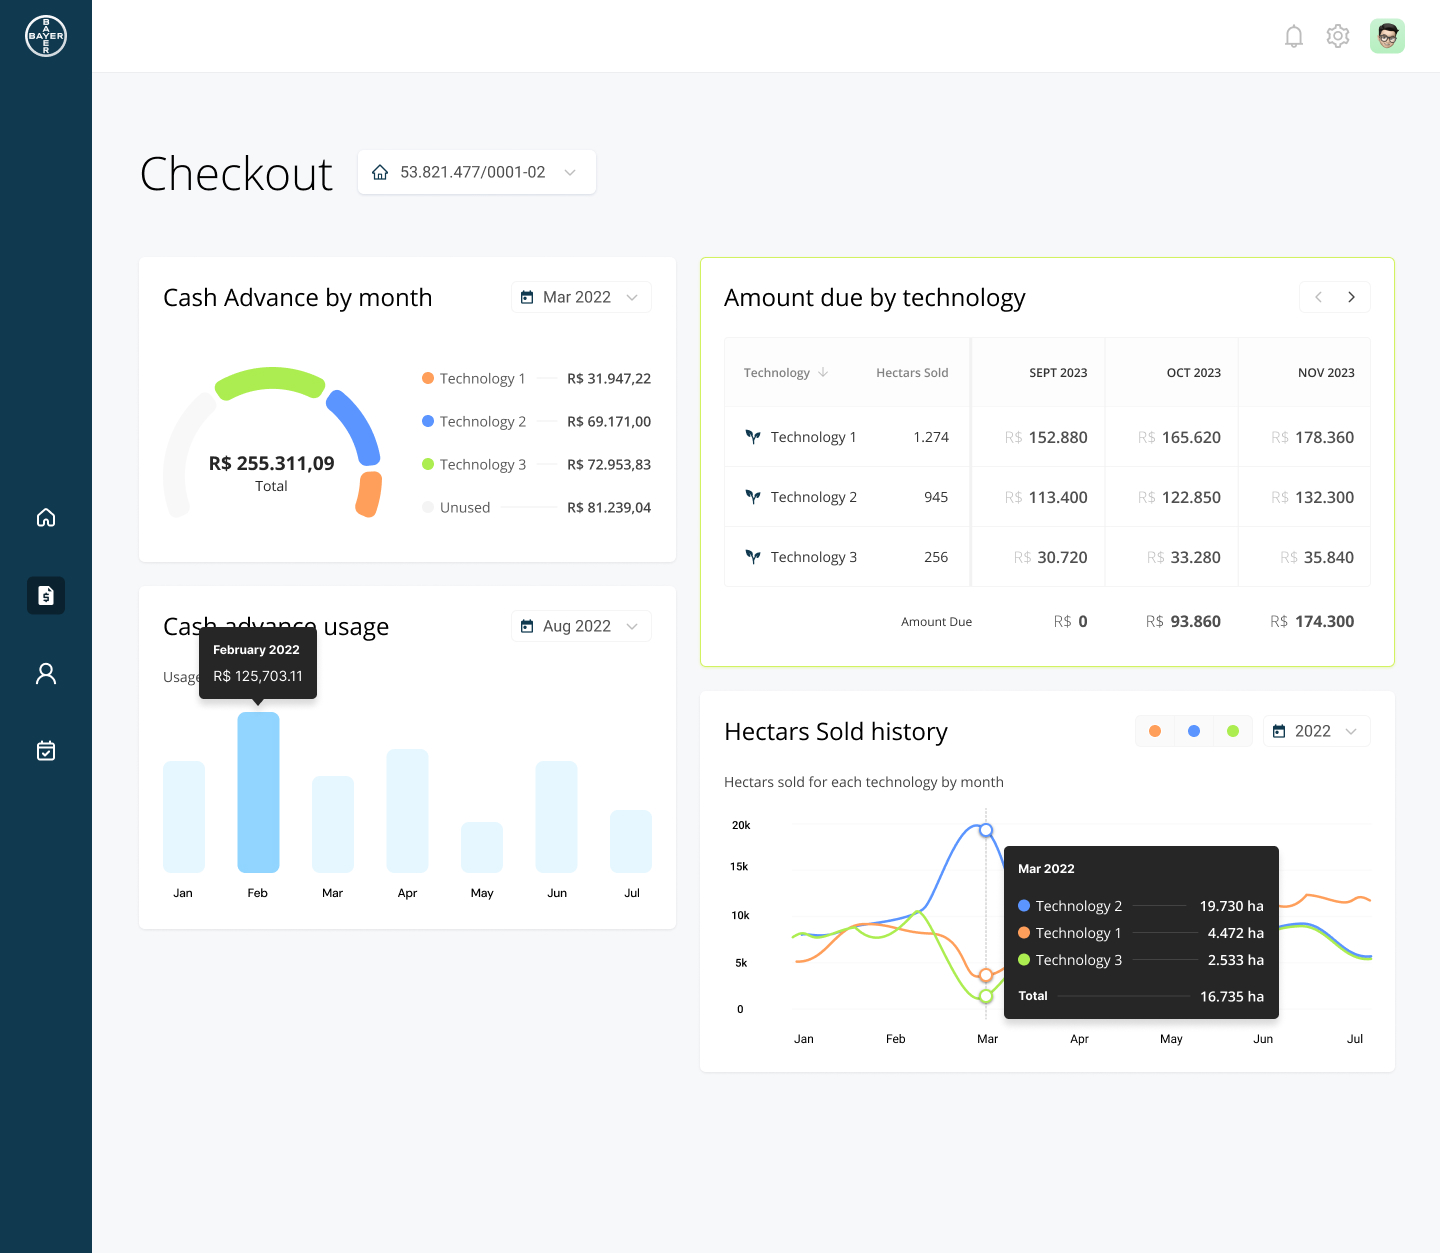Screen dimensions: 1440x1253
Task: Open the 53.821.477/0001-02 account dropdown
Action: click(477, 172)
